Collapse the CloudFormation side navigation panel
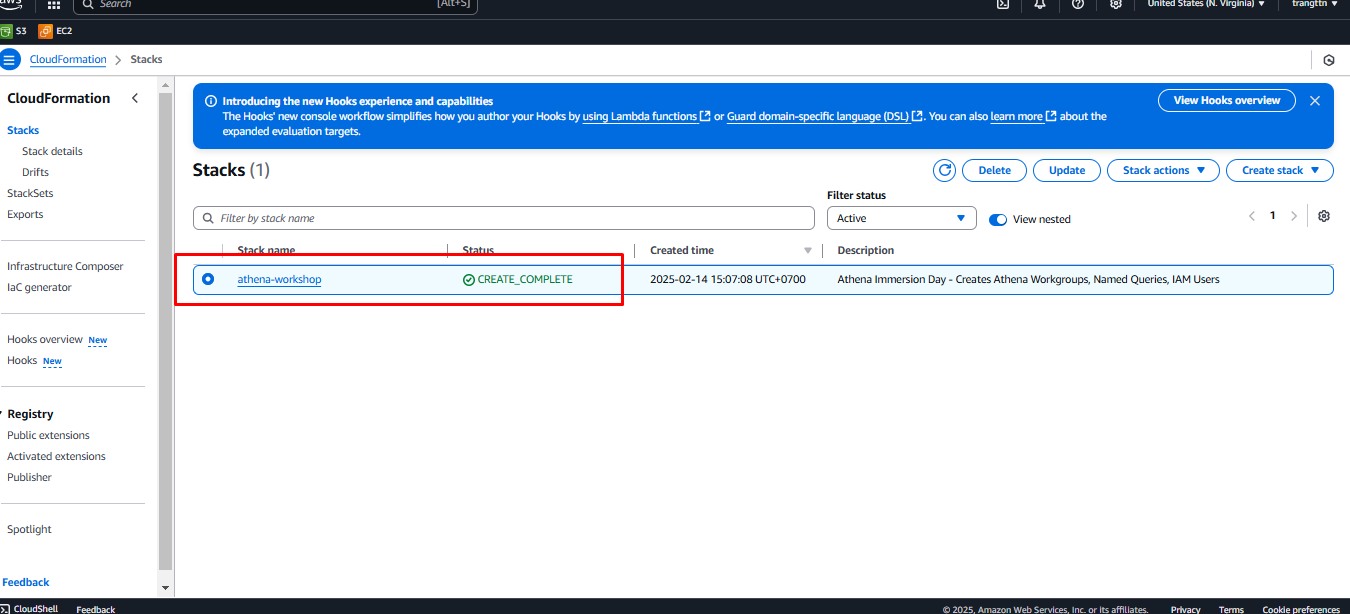Screen dimensions: 1350x614 [135, 98]
